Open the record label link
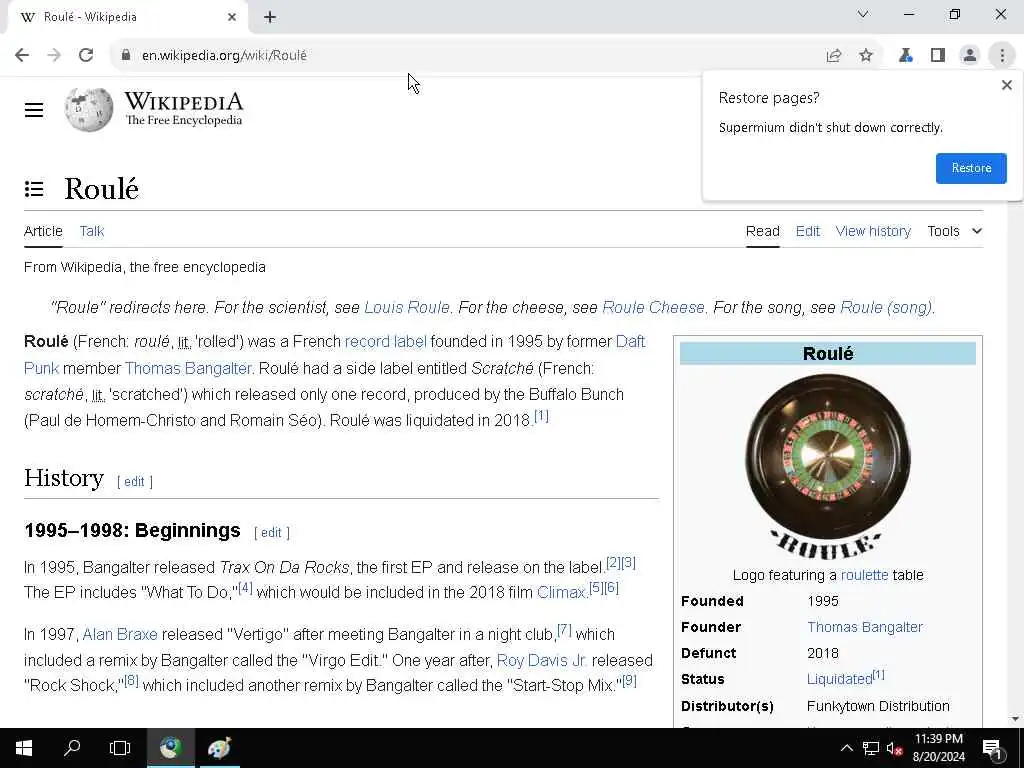The width and height of the screenshot is (1024, 768). pyautogui.click(x=385, y=342)
